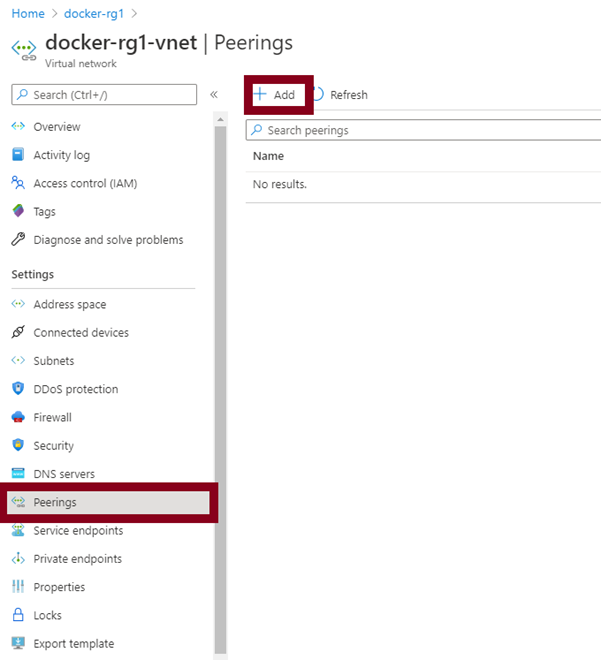Open the DDoS protection menu label

pyautogui.click(x=76, y=389)
